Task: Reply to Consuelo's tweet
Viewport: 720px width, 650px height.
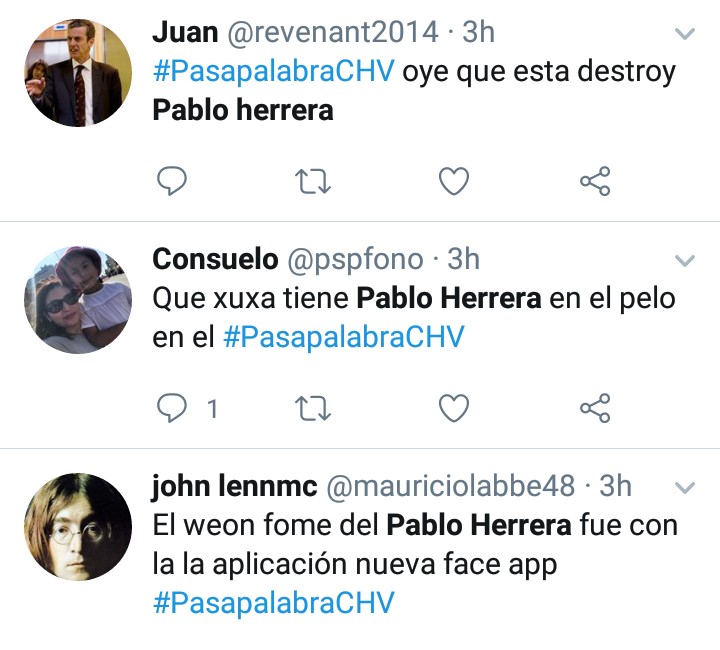Action: pyautogui.click(x=172, y=408)
